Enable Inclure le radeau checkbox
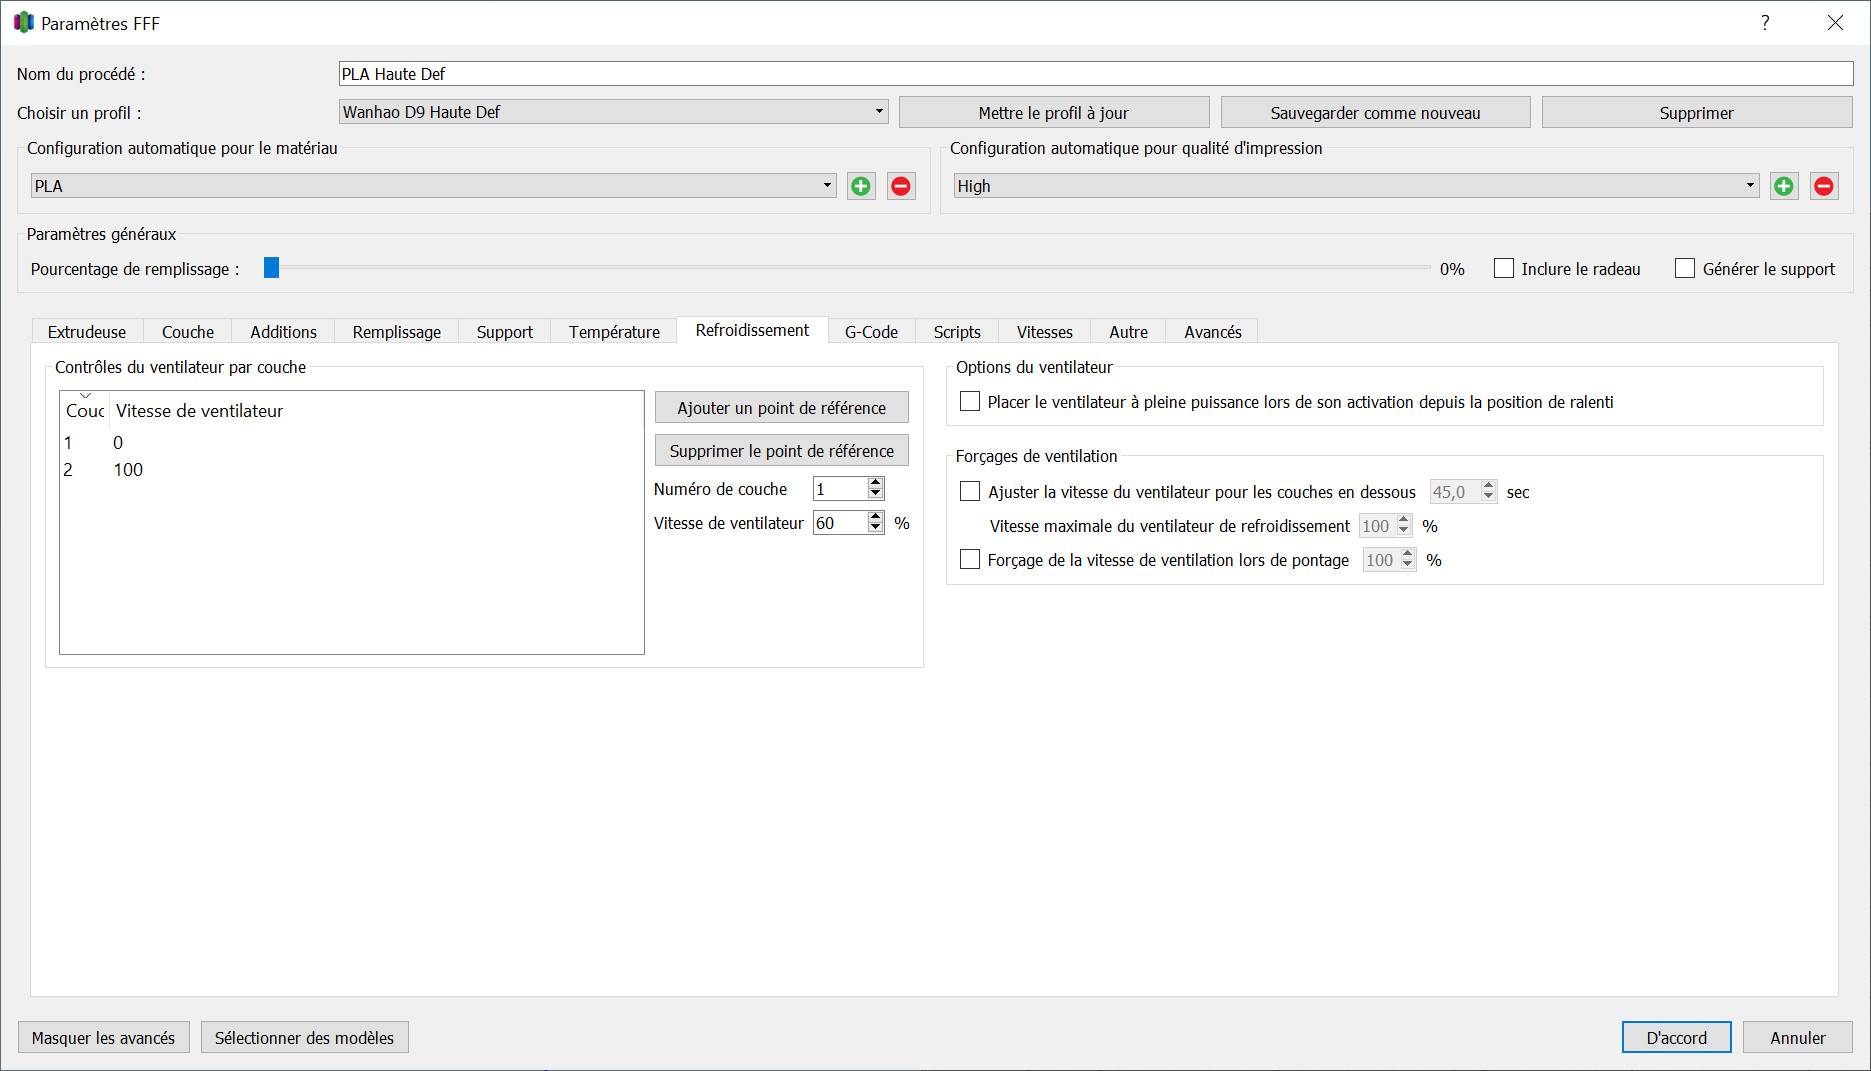Viewport: 1871px width, 1071px height. [1503, 268]
